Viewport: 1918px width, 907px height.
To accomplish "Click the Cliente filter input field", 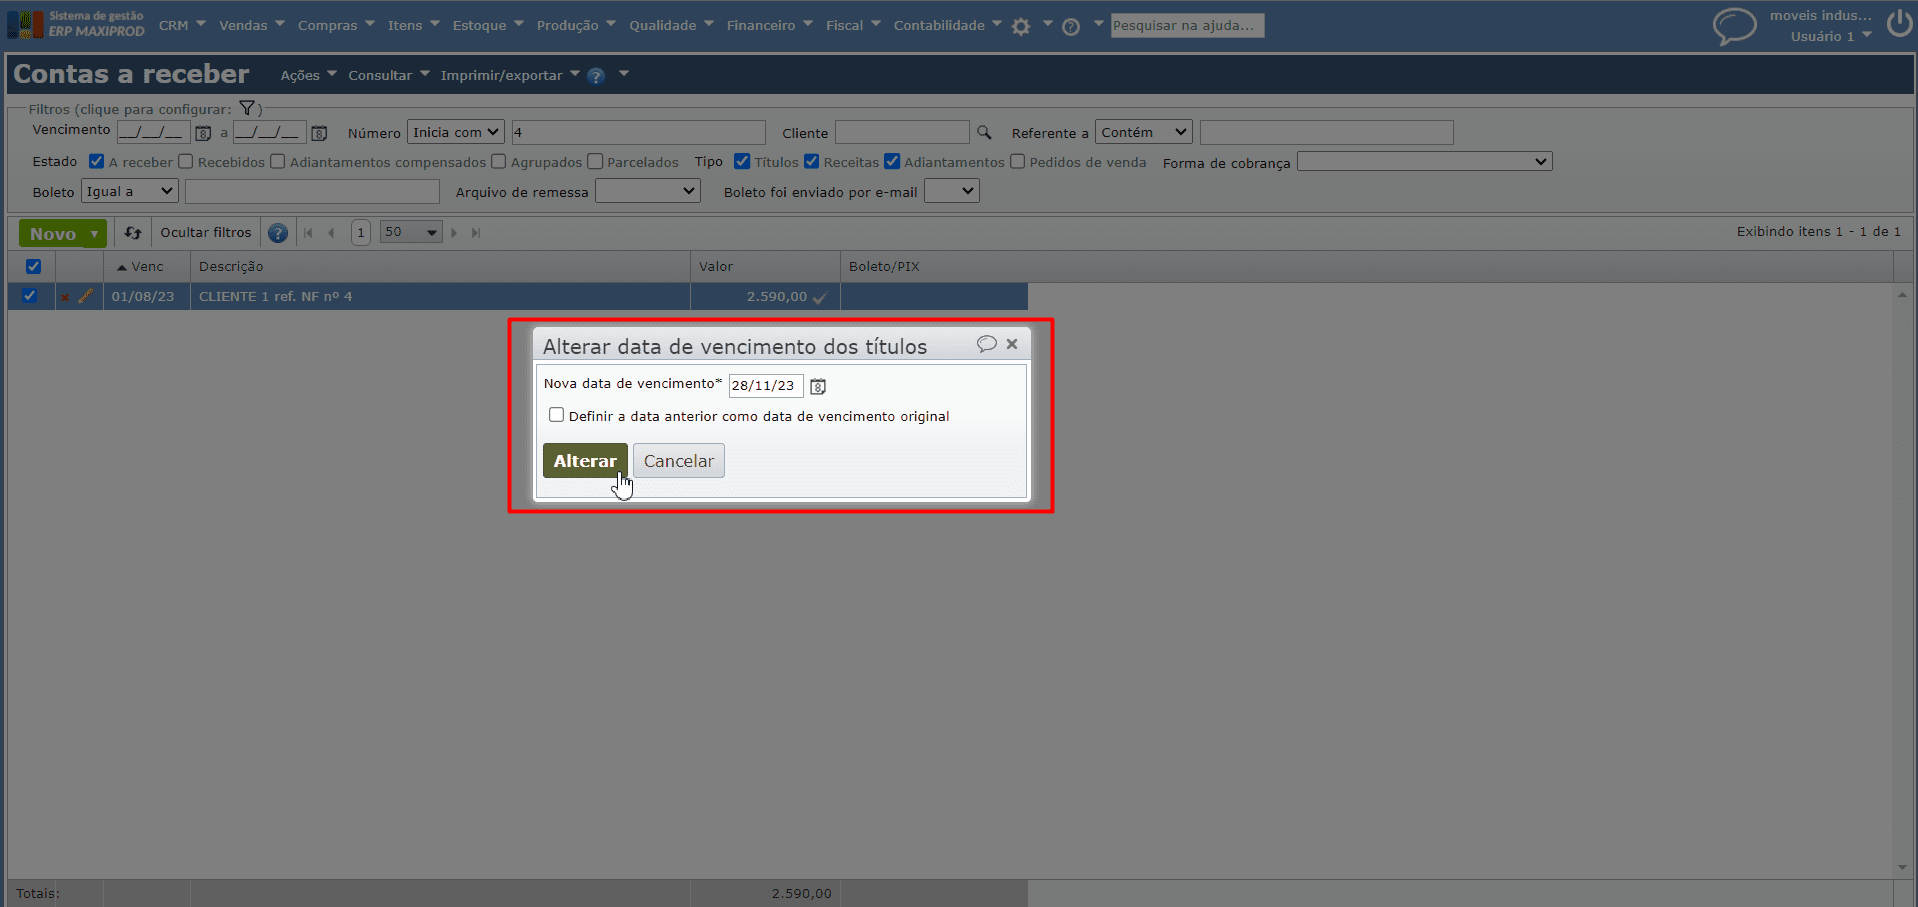I will [x=902, y=132].
